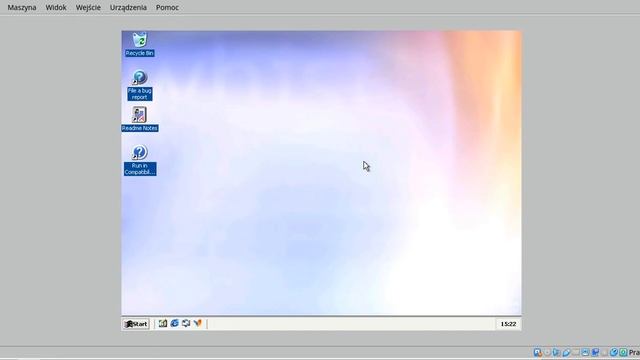The image size is (640, 360).
Task: Open the Maszyna menu
Action: (x=22, y=7)
